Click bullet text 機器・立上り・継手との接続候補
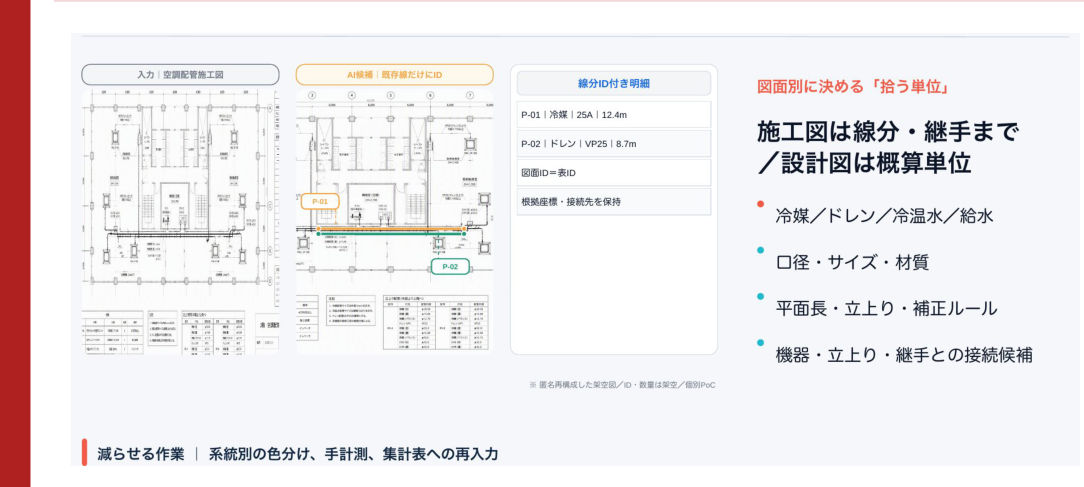The image size is (1084, 487). (904, 355)
